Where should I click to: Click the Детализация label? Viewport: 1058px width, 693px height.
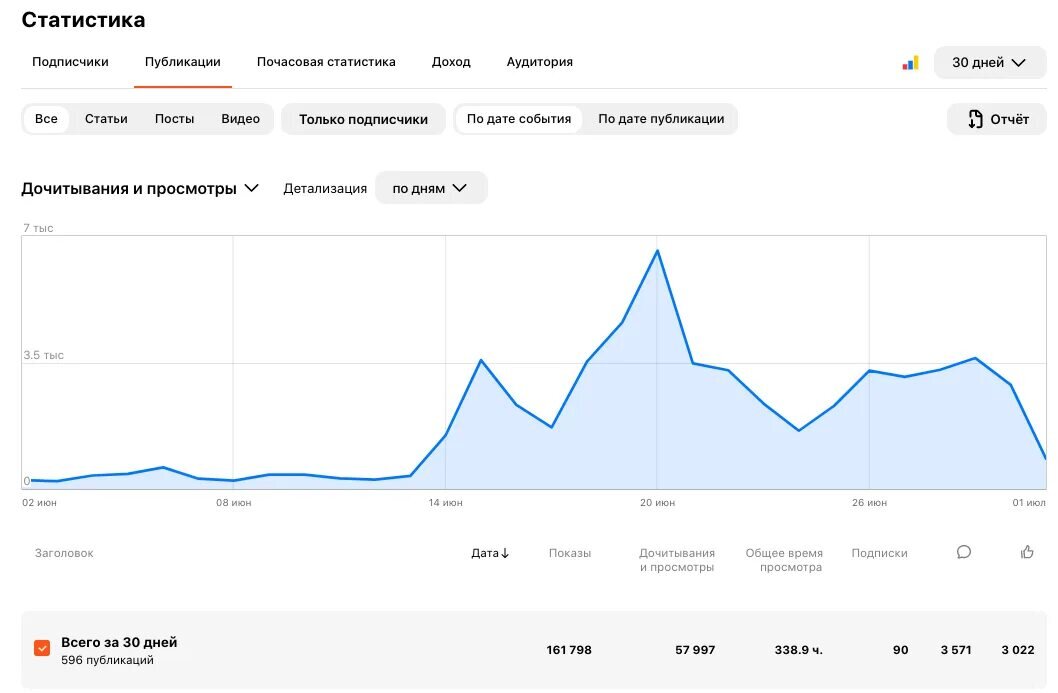click(x=325, y=188)
